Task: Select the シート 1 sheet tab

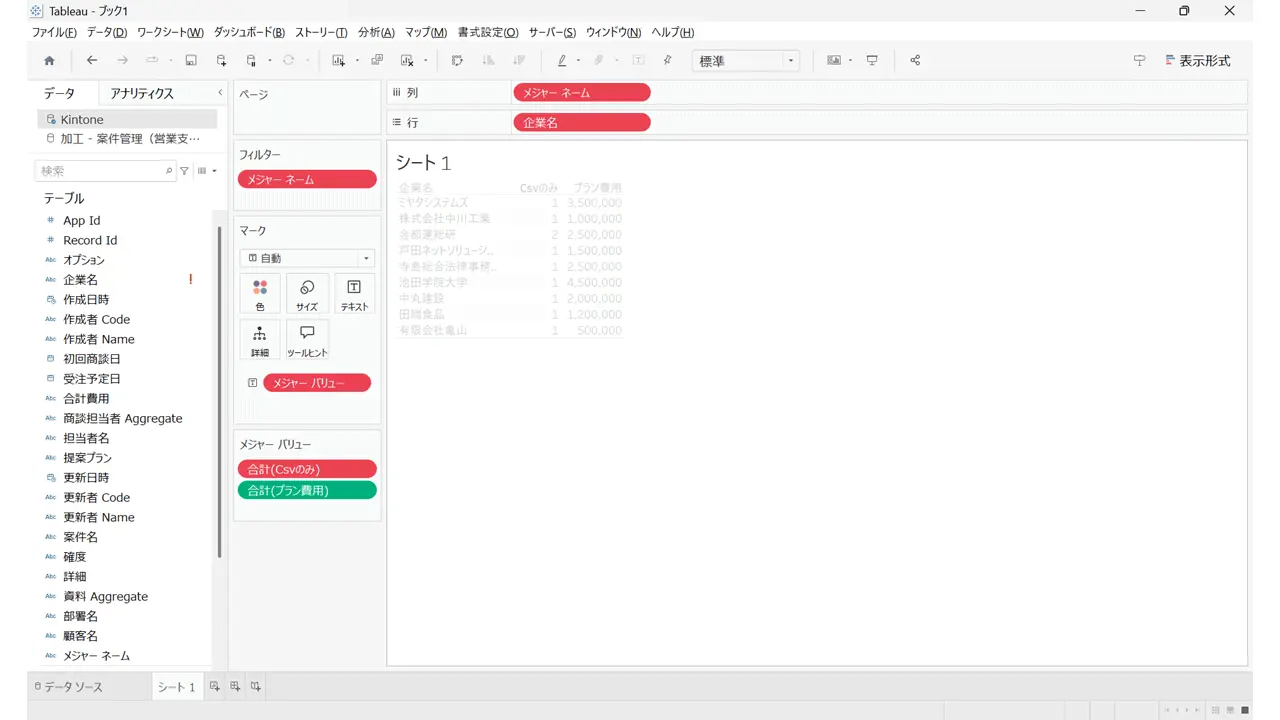Action: point(177,687)
